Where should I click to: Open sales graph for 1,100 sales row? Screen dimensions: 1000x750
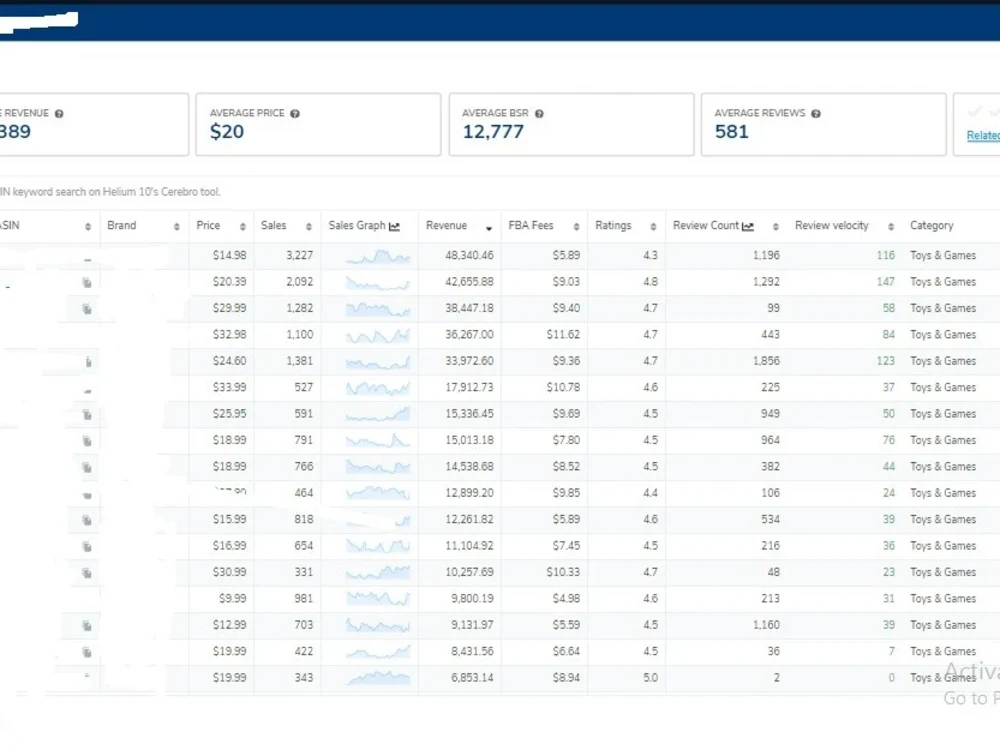[378, 335]
